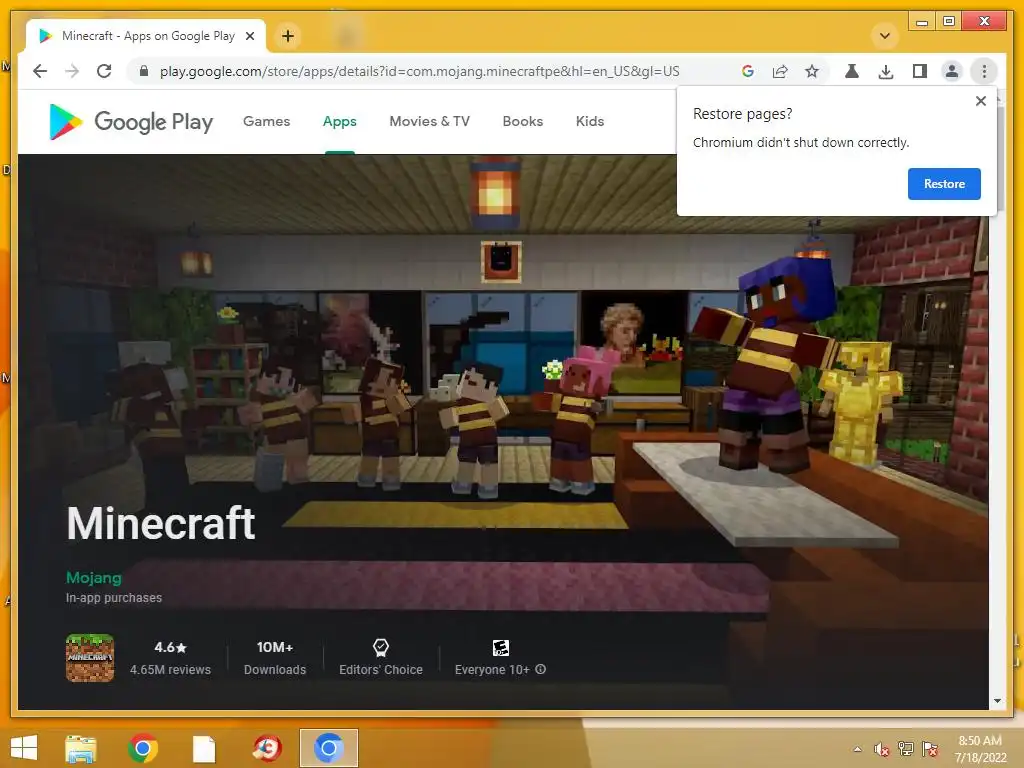Bookmark this page with the star icon
1024x768 pixels.
coord(812,71)
